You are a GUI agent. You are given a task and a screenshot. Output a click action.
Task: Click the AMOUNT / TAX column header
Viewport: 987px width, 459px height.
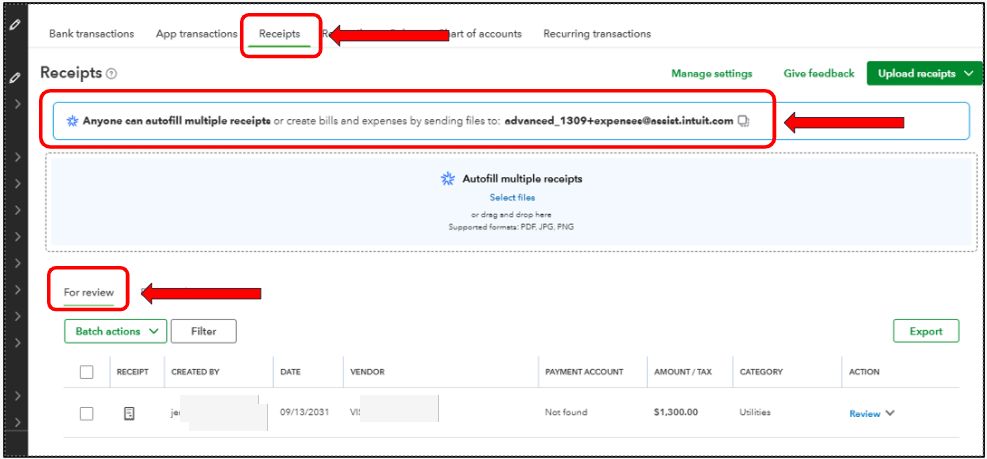683,372
